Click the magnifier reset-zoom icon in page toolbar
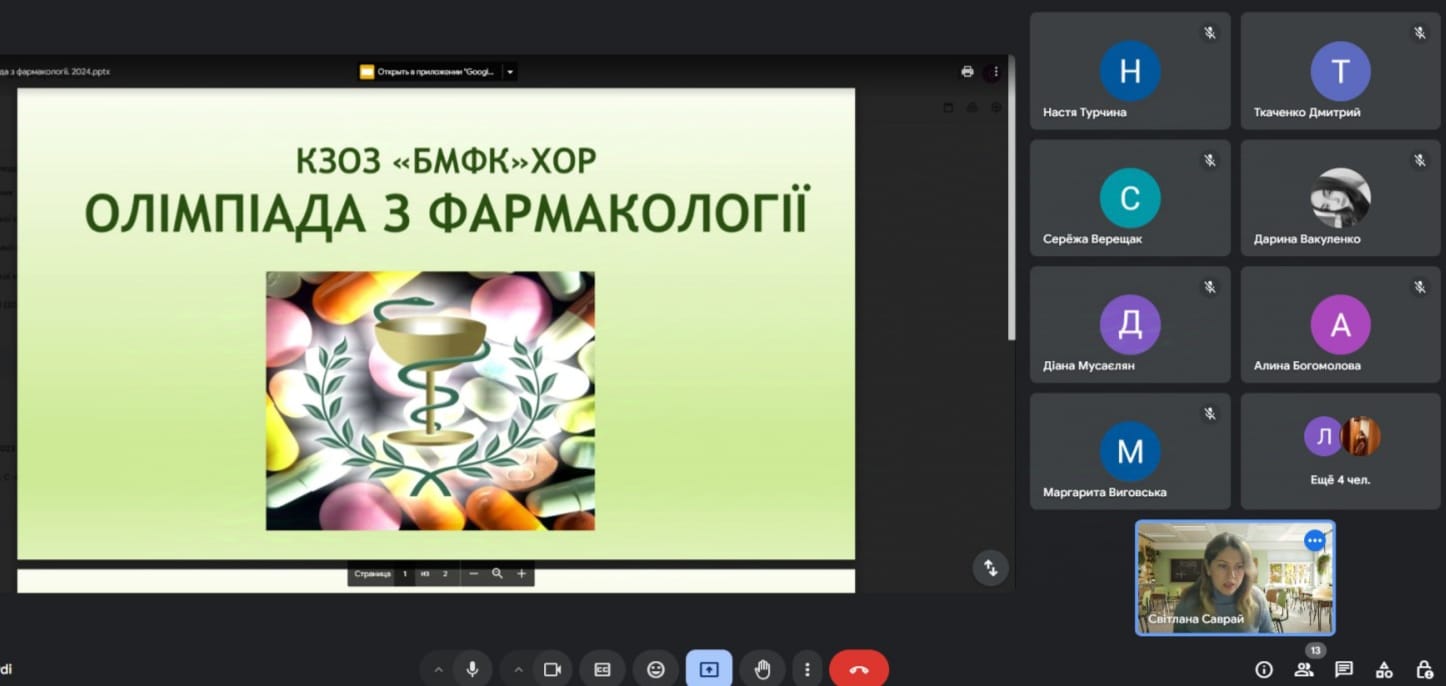 [x=497, y=574]
